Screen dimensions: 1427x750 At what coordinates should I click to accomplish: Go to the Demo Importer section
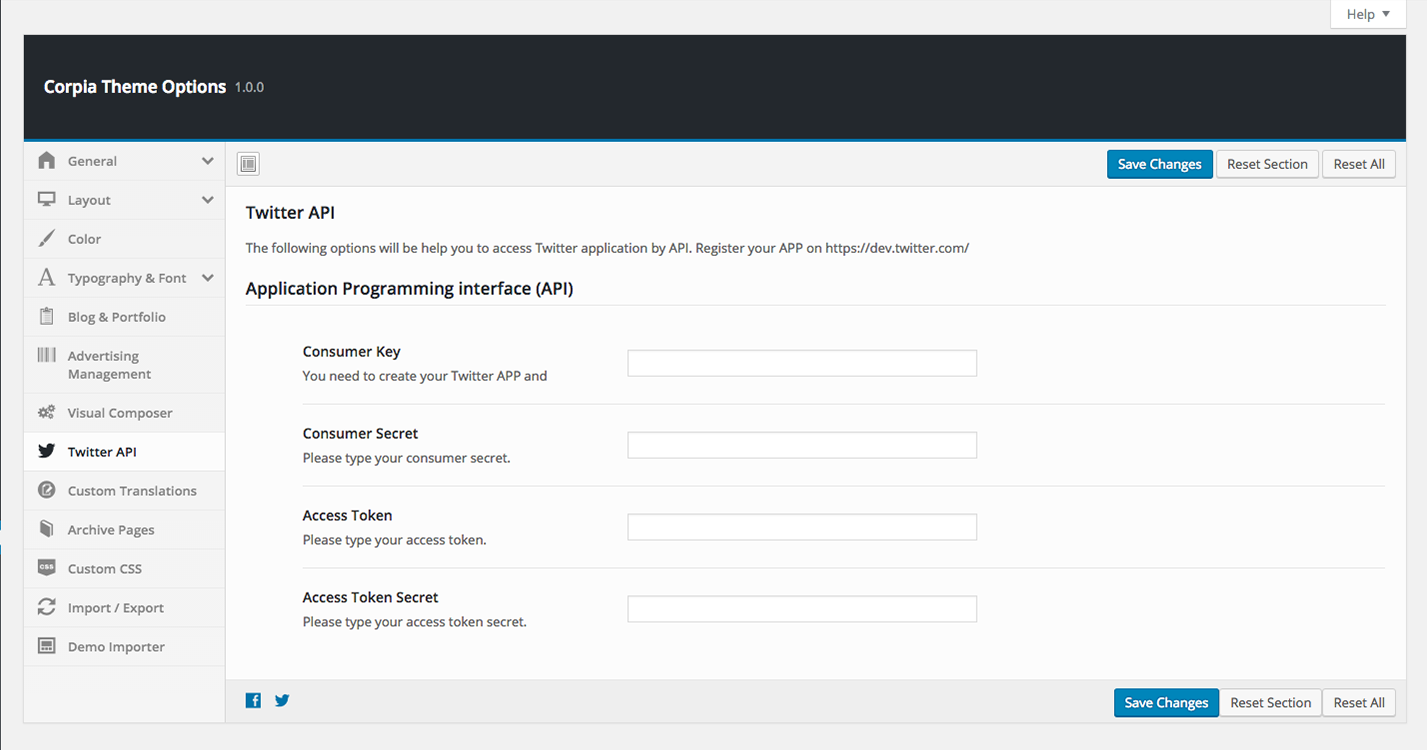[116, 647]
